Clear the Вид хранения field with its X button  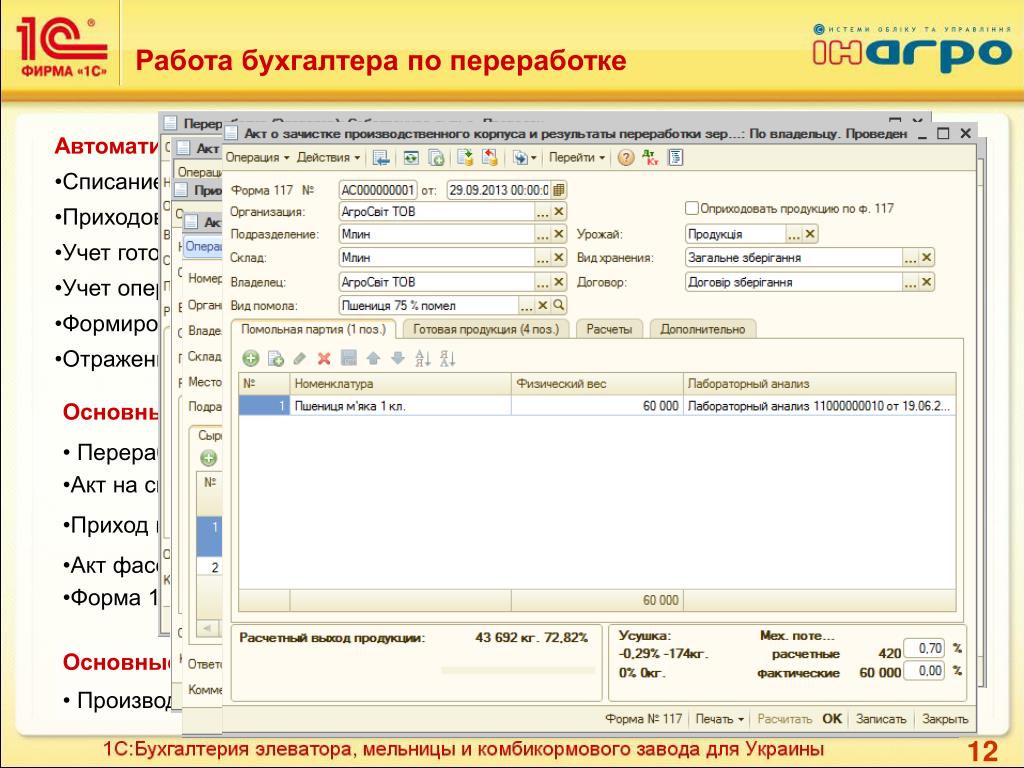[x=927, y=257]
